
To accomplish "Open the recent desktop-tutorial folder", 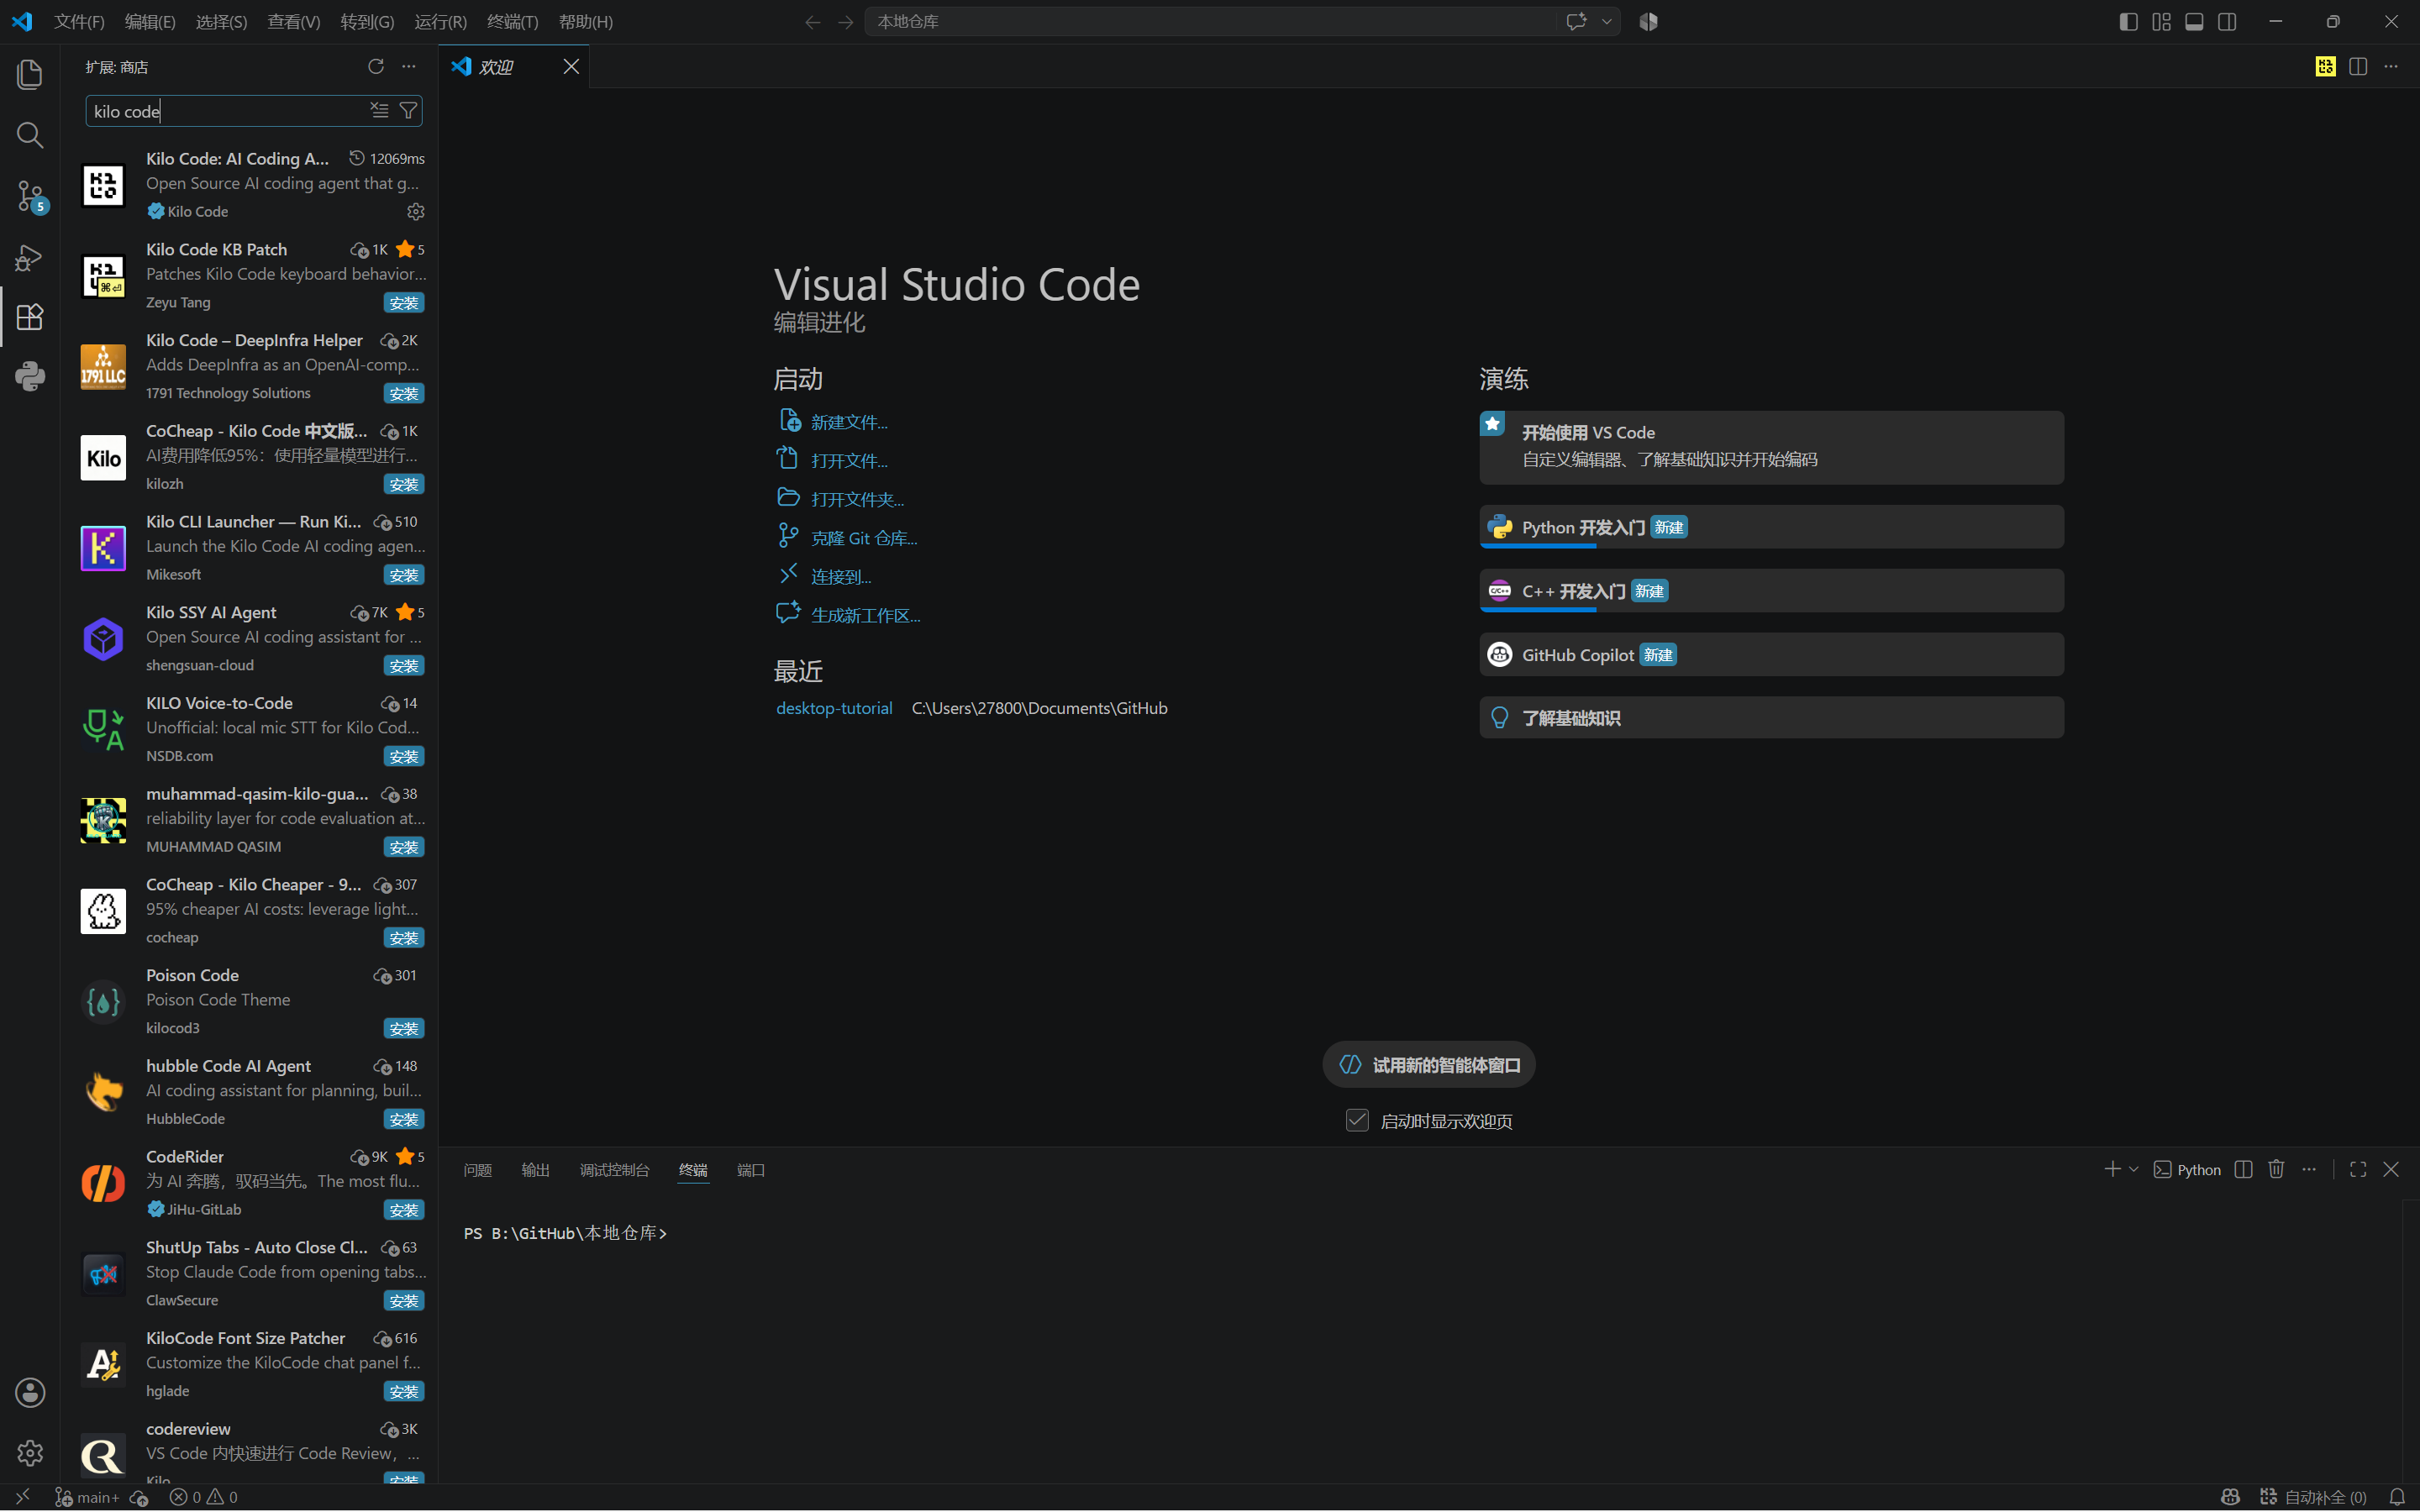I will [834, 708].
